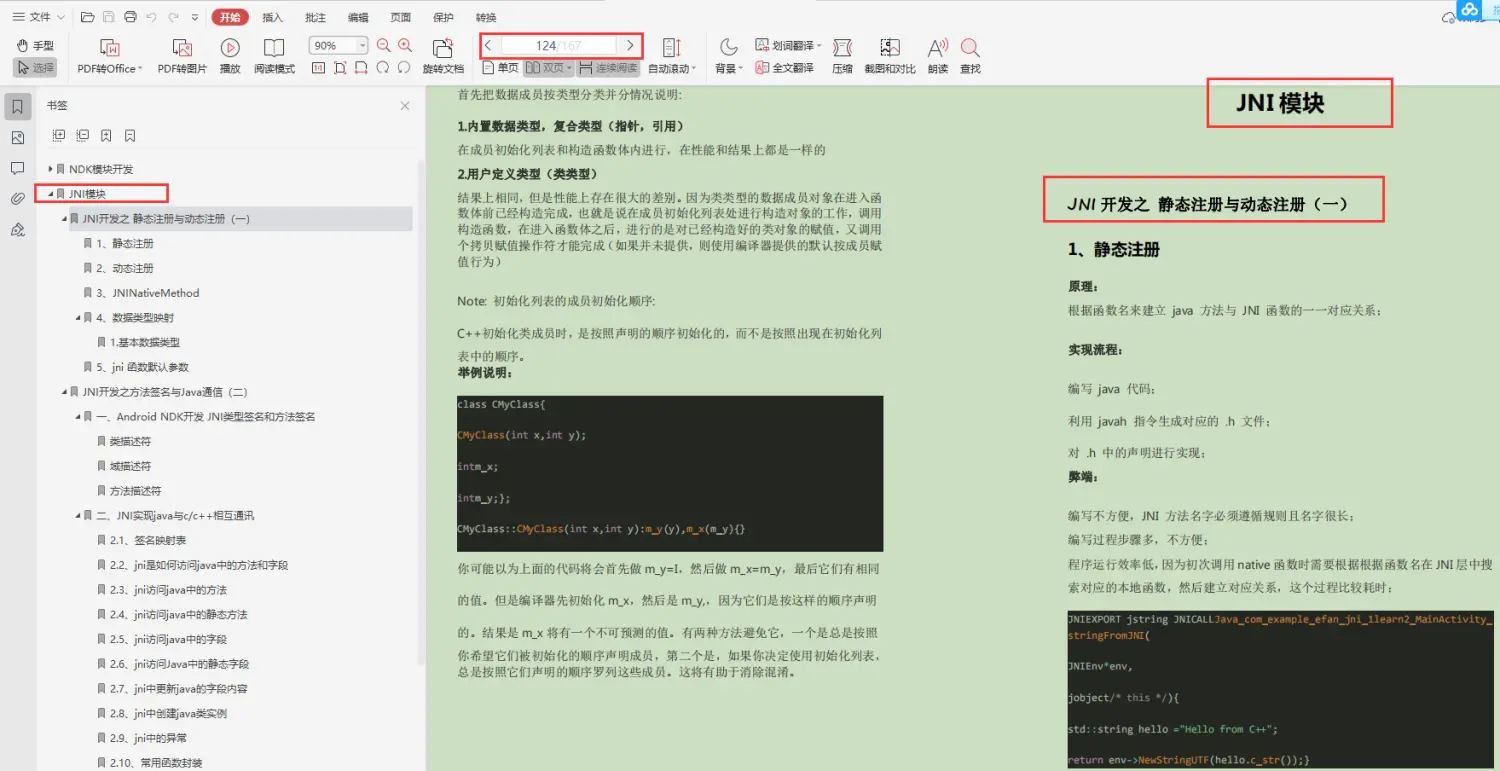Click the Open file folder icon
The image size is (1500, 771).
[x=87, y=17]
